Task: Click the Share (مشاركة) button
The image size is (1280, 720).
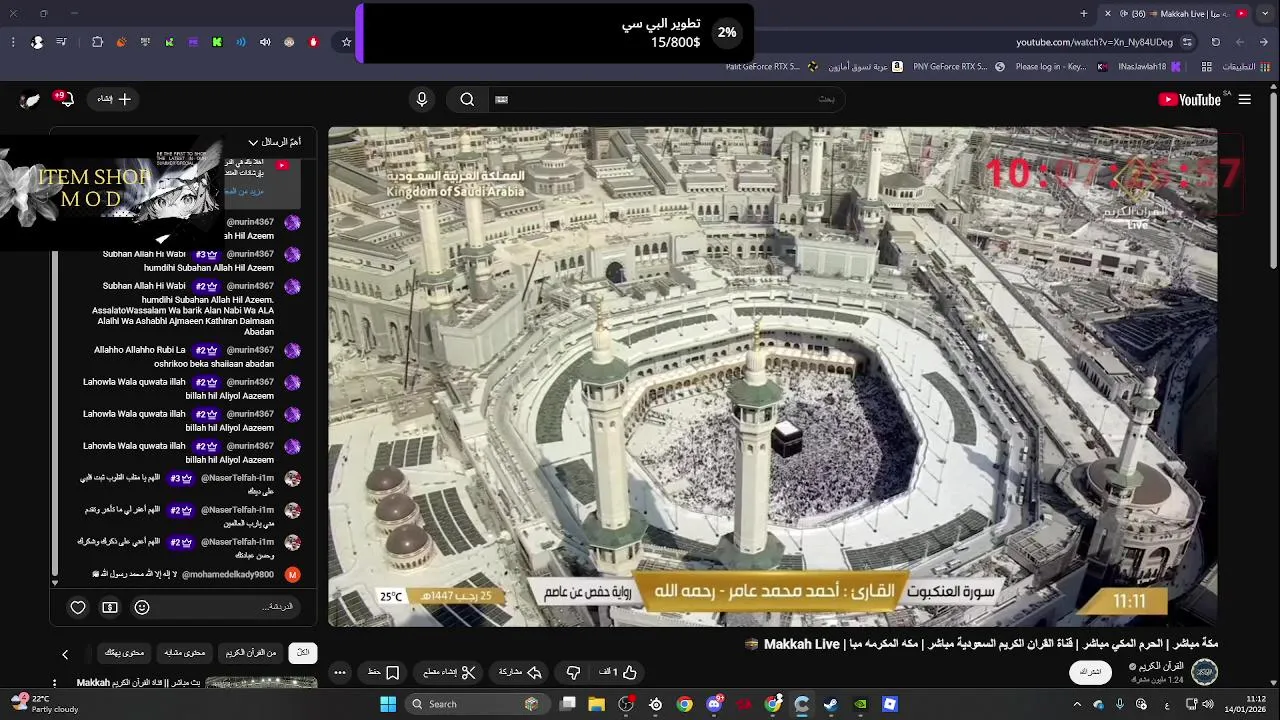Action: click(520, 672)
